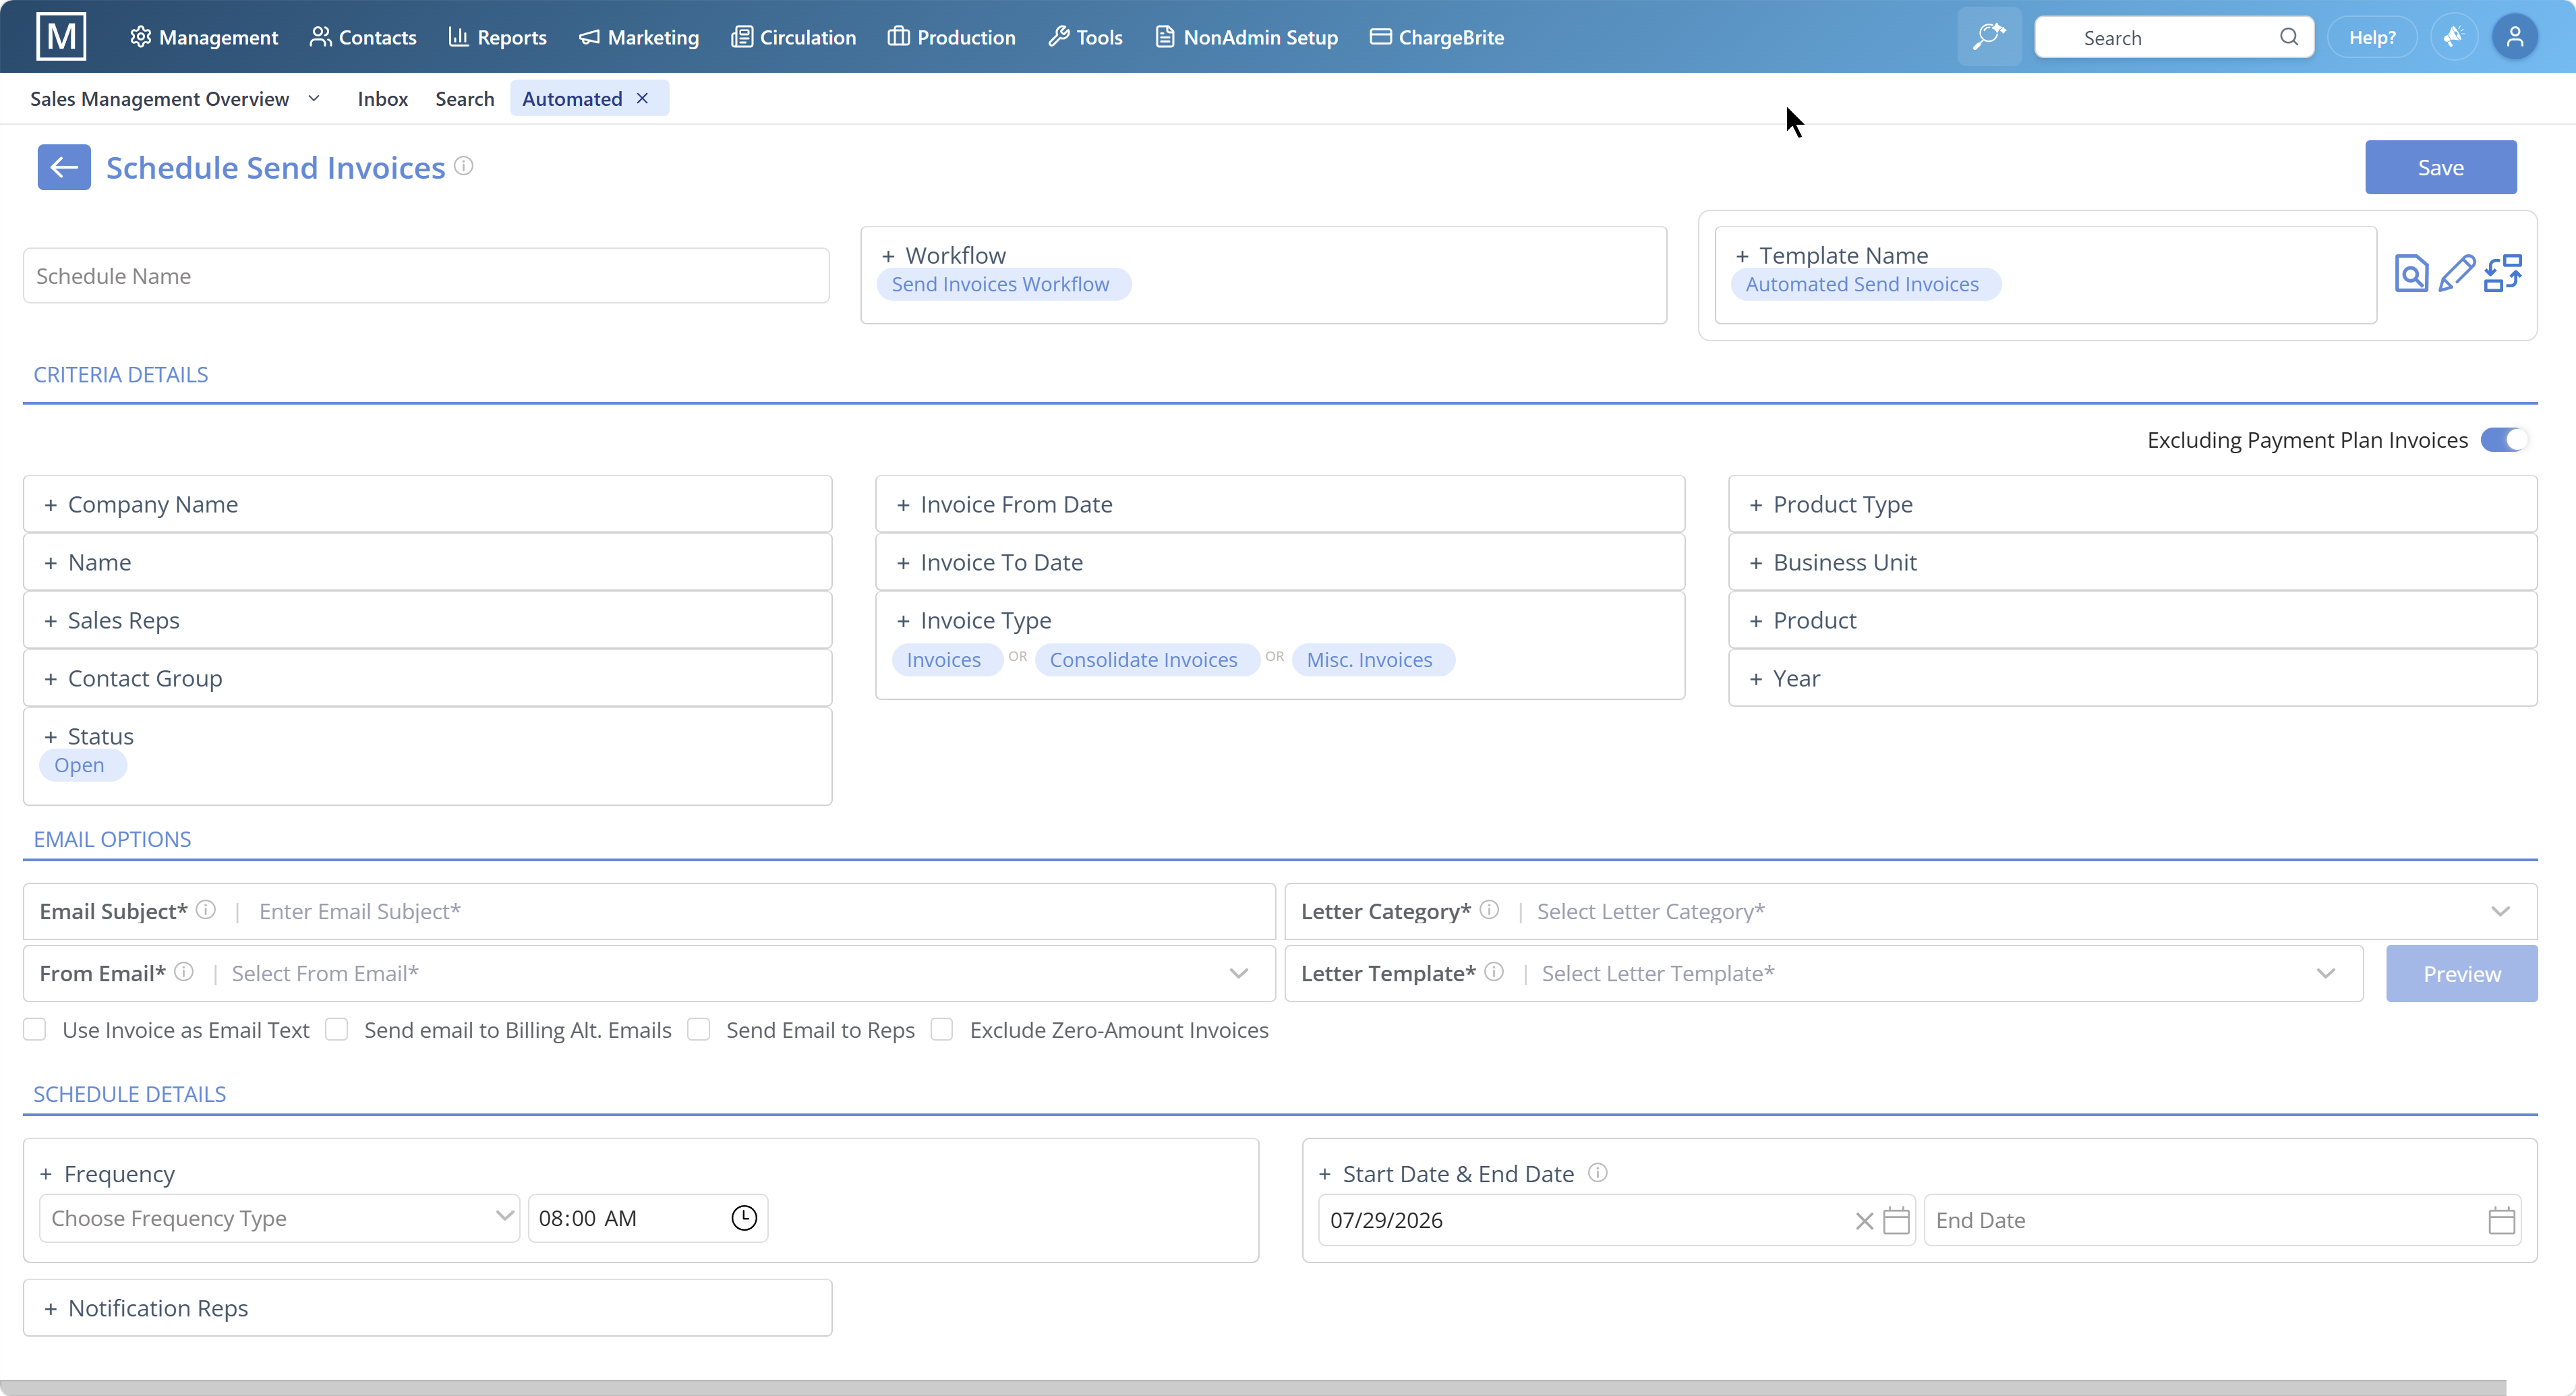Click the Help? button
2576x1396 pixels.
click(2372, 37)
